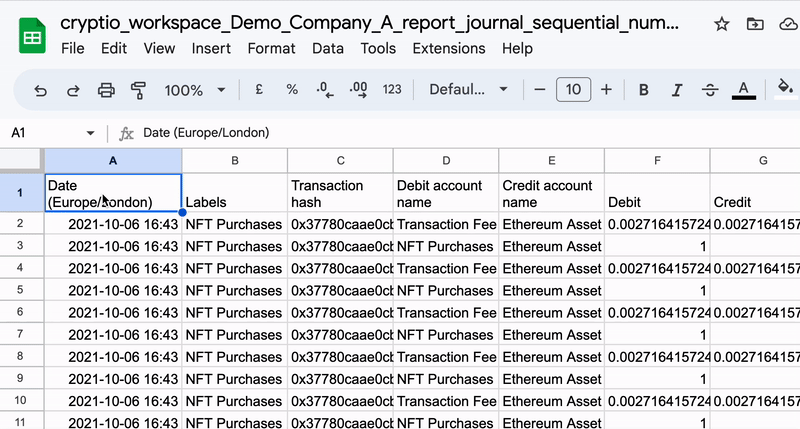Open the Data menu

[328, 48]
